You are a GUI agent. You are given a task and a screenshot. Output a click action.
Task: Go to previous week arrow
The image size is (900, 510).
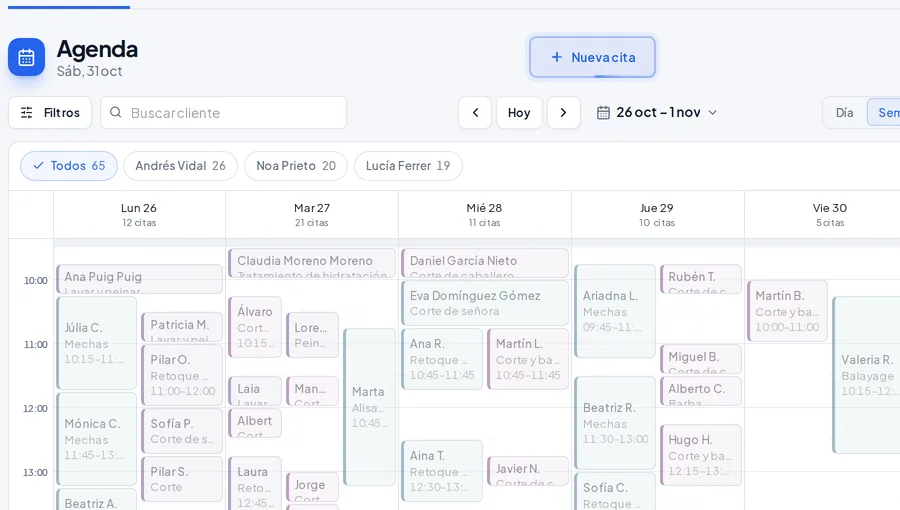pos(475,112)
